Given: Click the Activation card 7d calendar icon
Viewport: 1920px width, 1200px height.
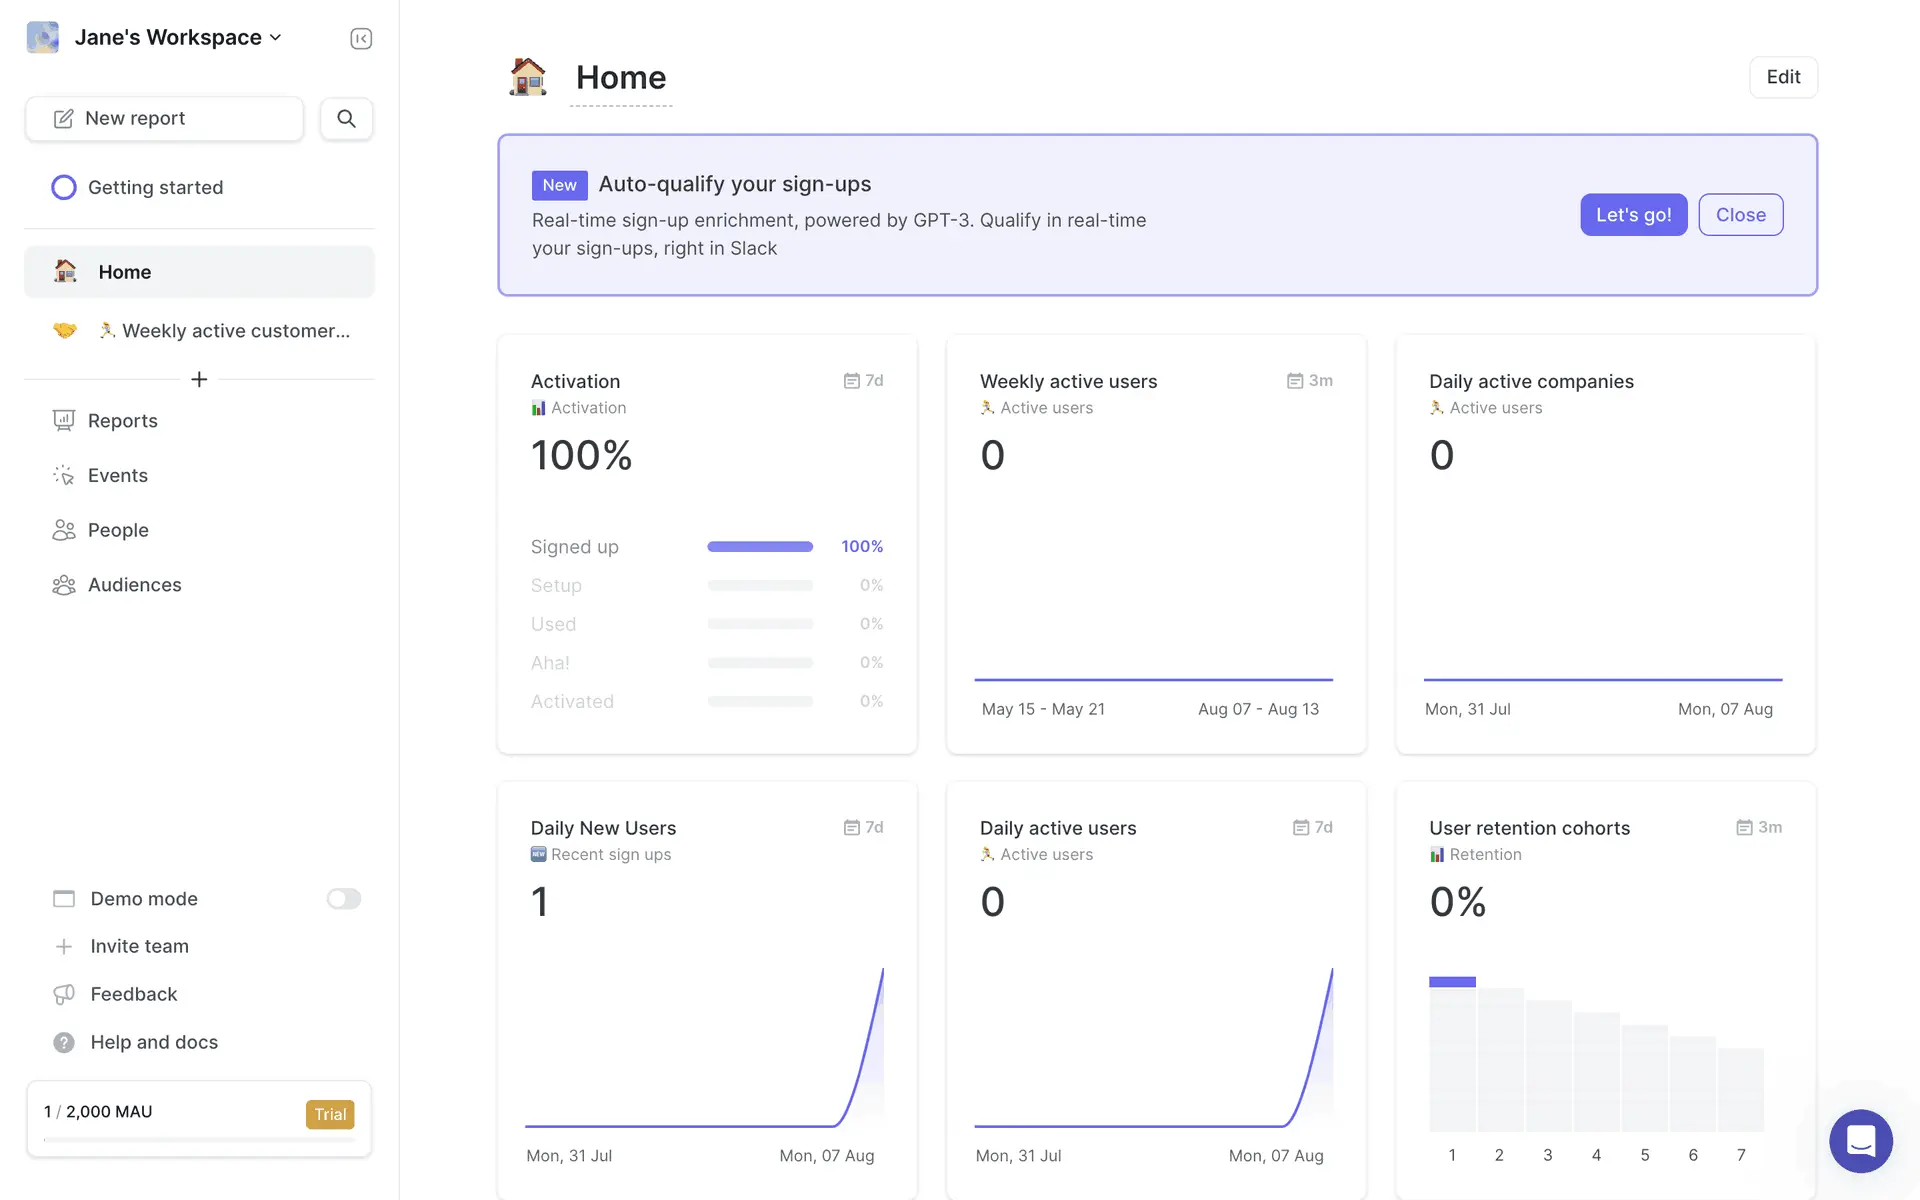Looking at the screenshot, I should tap(852, 381).
